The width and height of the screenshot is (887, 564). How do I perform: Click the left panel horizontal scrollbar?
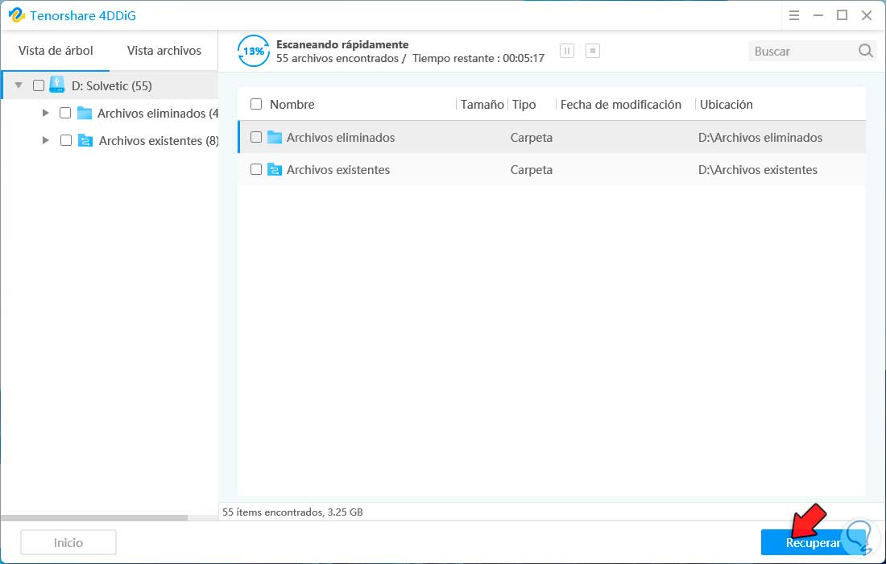pos(94,518)
